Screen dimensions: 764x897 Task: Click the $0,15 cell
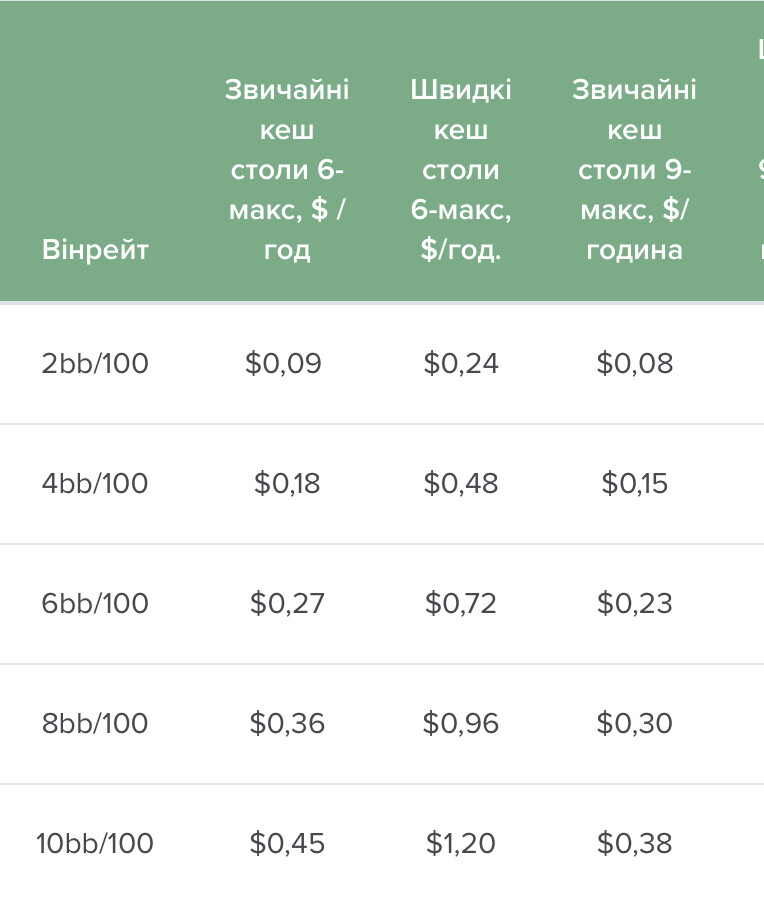(x=635, y=483)
